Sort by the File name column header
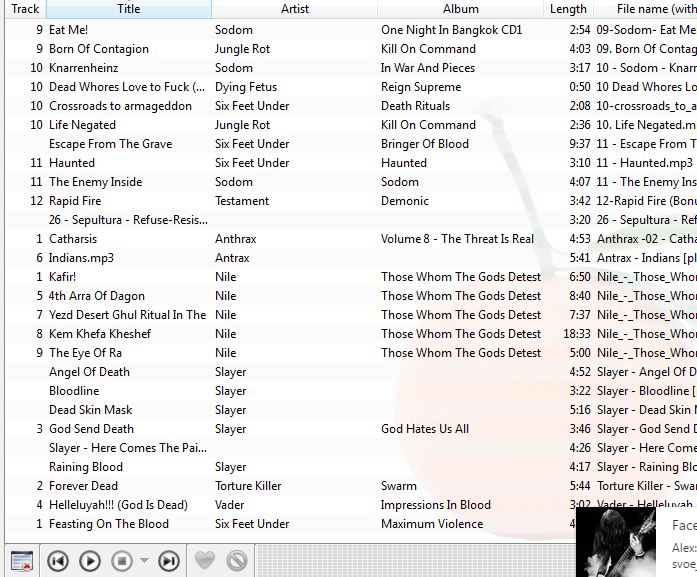This screenshot has width=697, height=577. (x=645, y=9)
